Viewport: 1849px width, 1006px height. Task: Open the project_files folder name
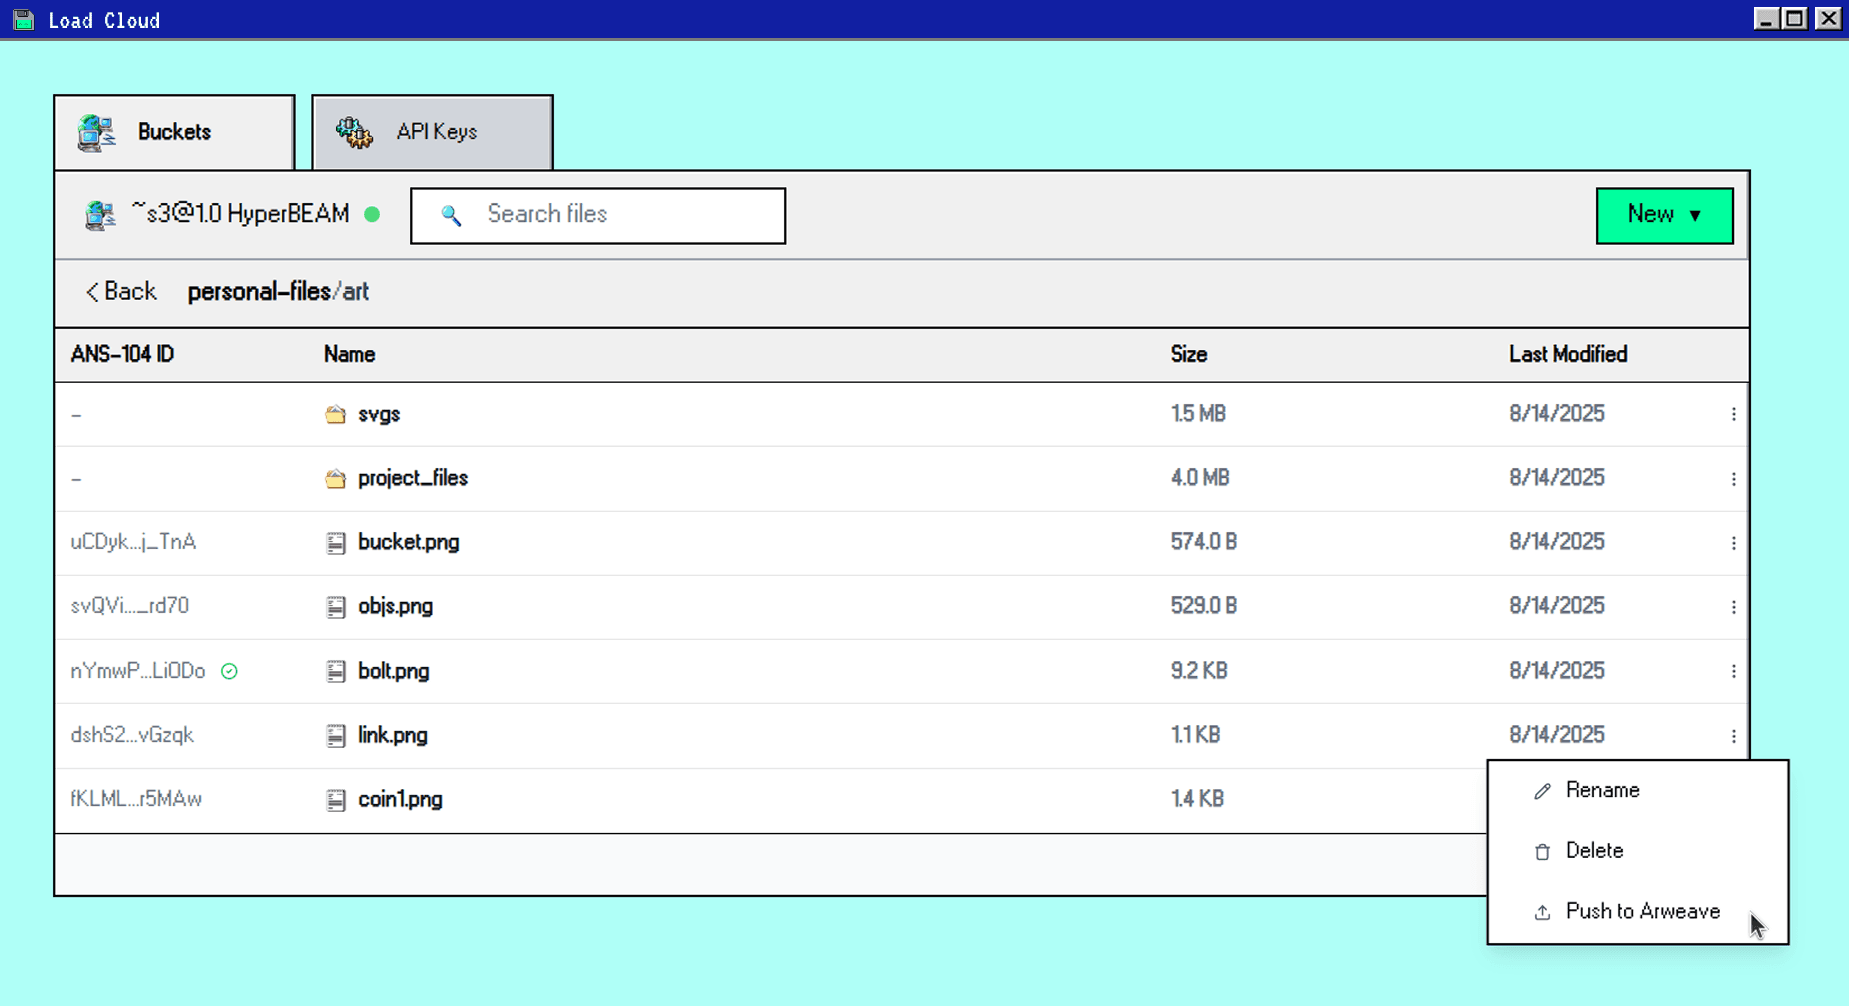(413, 478)
